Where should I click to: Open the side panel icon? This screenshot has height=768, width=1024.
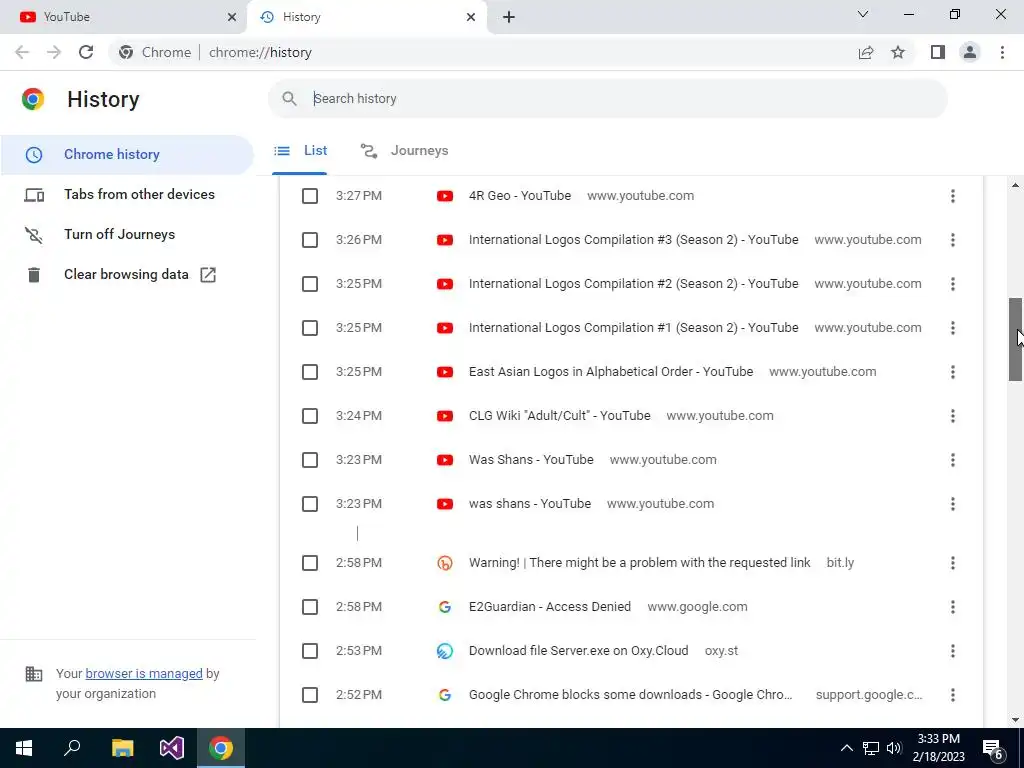point(938,52)
